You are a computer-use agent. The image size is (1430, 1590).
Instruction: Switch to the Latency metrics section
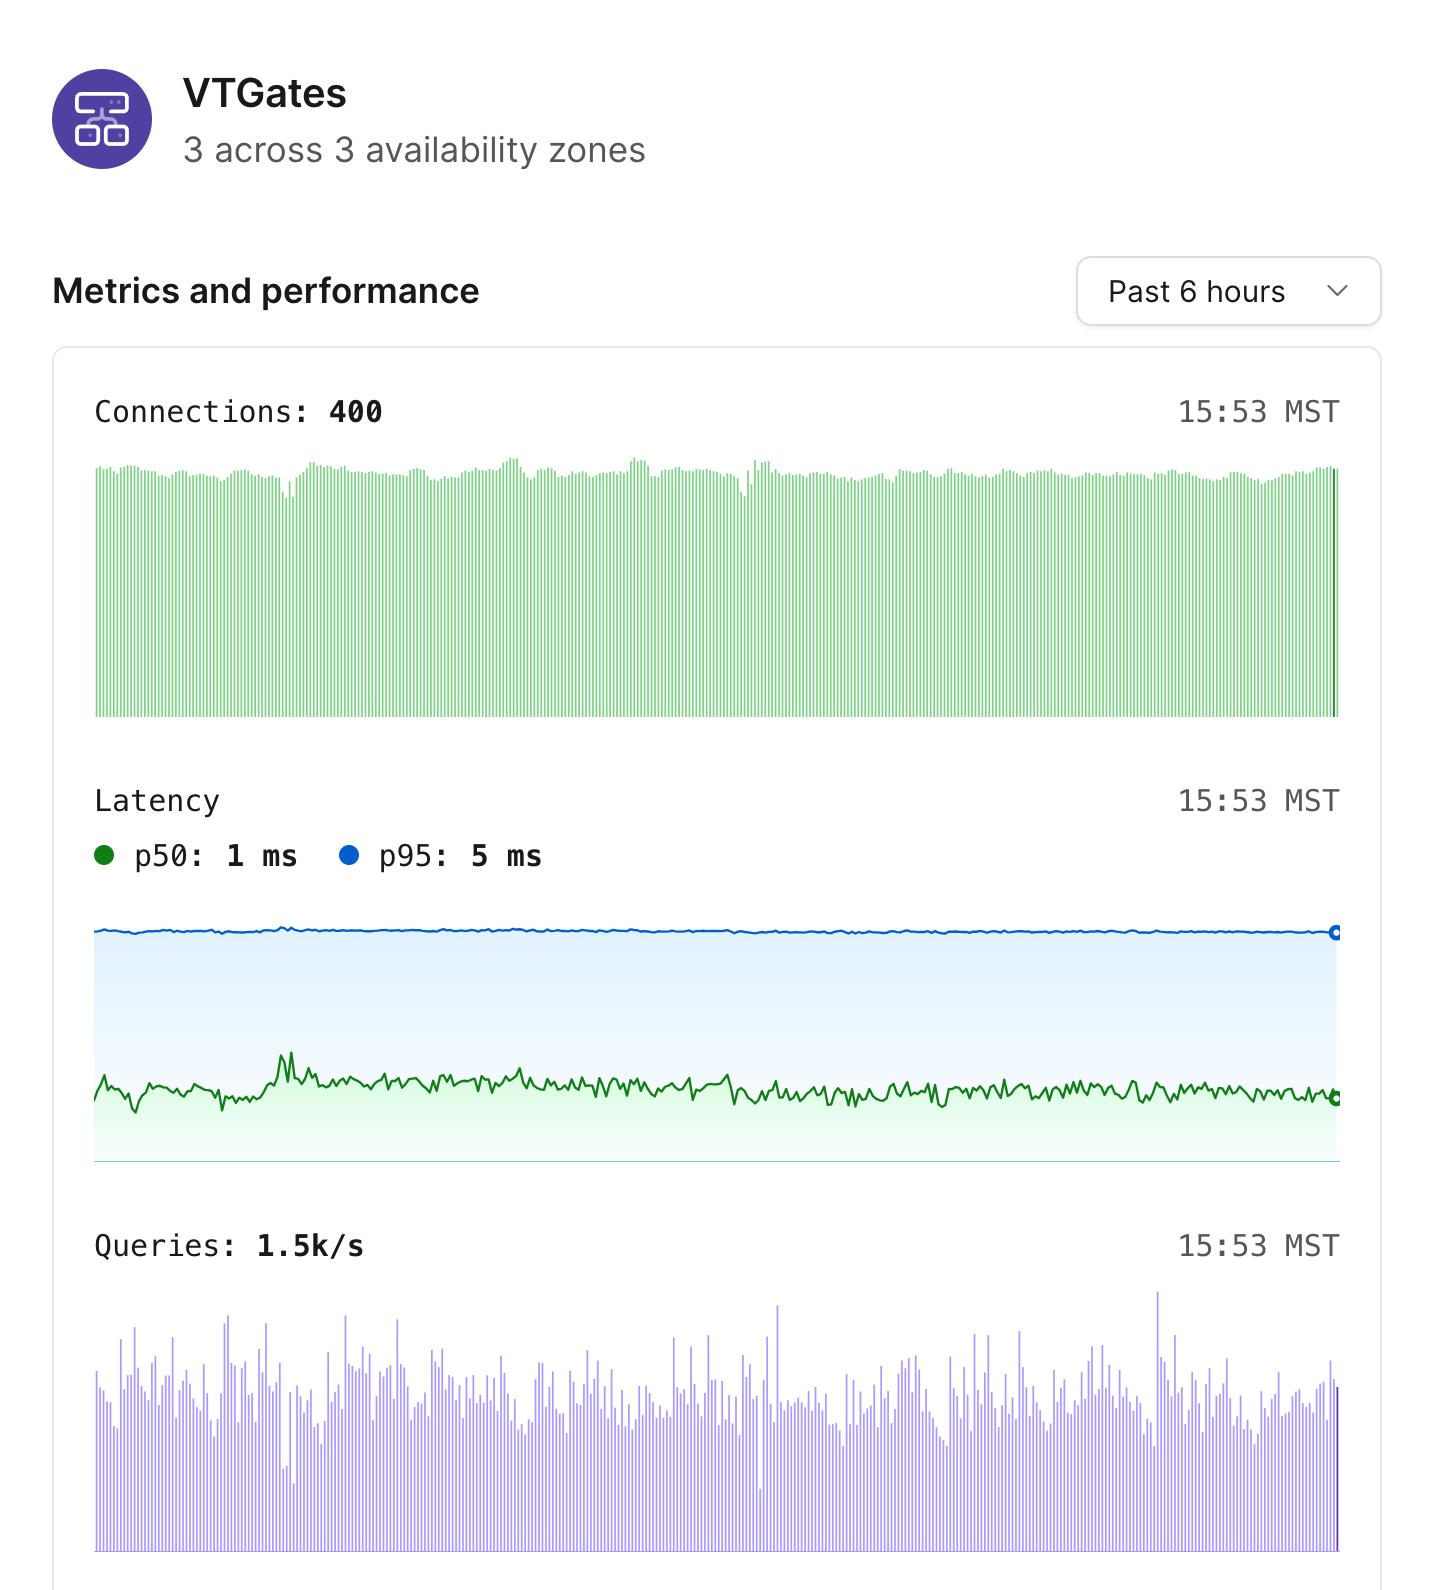[156, 800]
